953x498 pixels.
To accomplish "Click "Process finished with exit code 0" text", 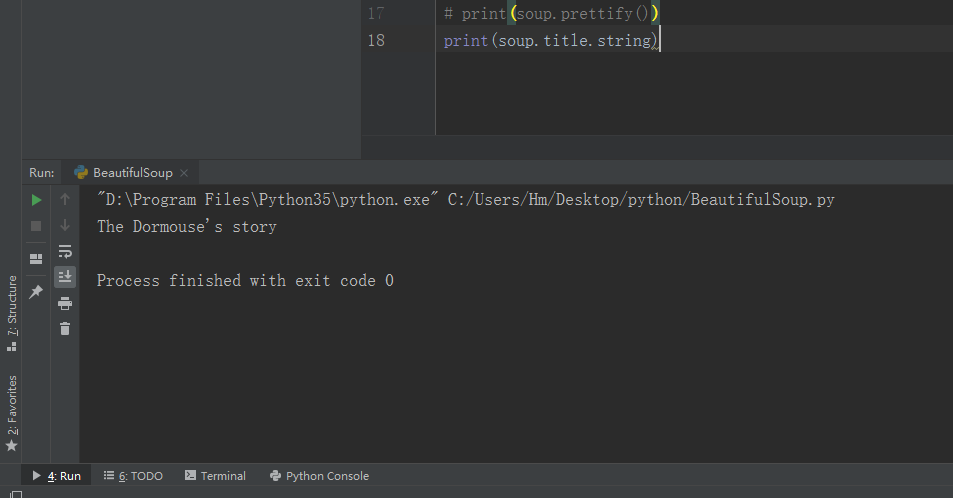I will click(x=245, y=280).
